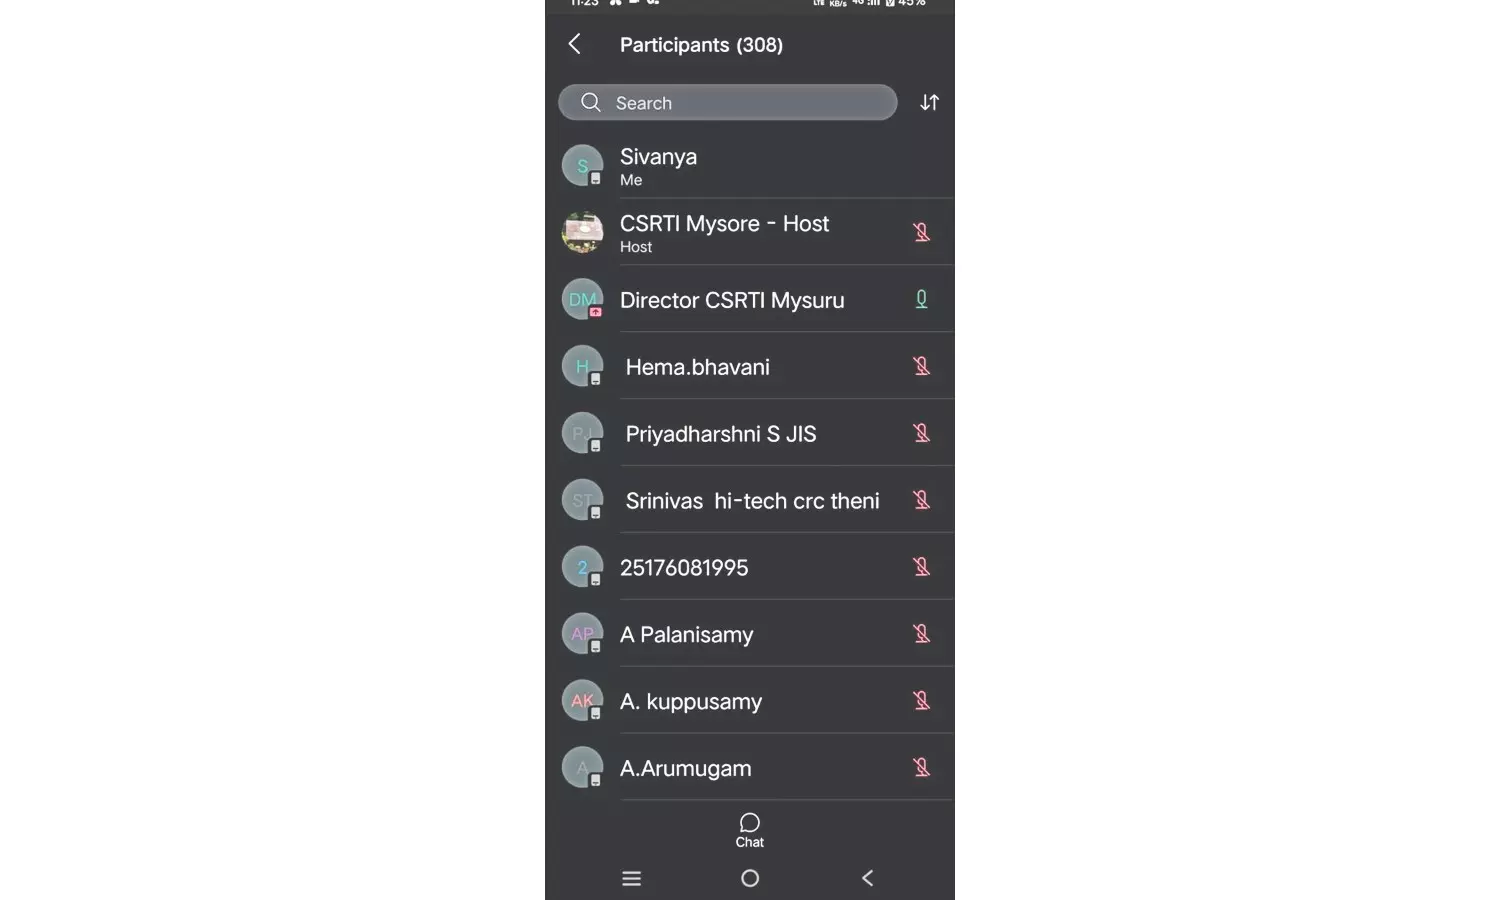The height and width of the screenshot is (900, 1500).
Task: Toggle mute icon for CSRTI Mysore - Host
Action: click(921, 232)
